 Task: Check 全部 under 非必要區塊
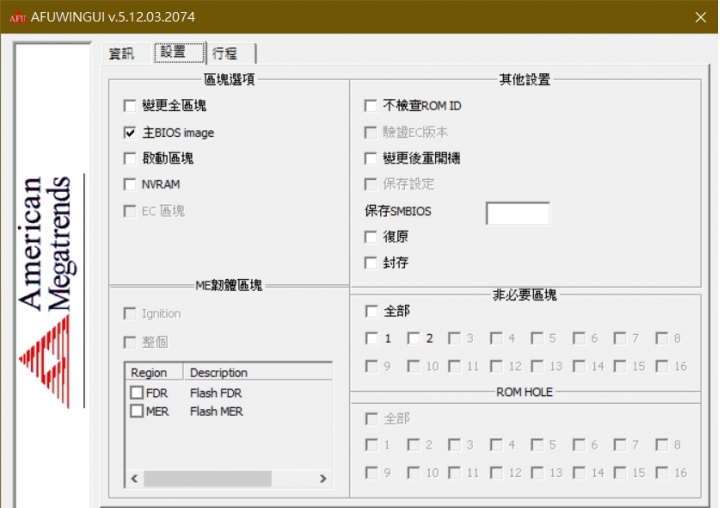[x=371, y=311]
